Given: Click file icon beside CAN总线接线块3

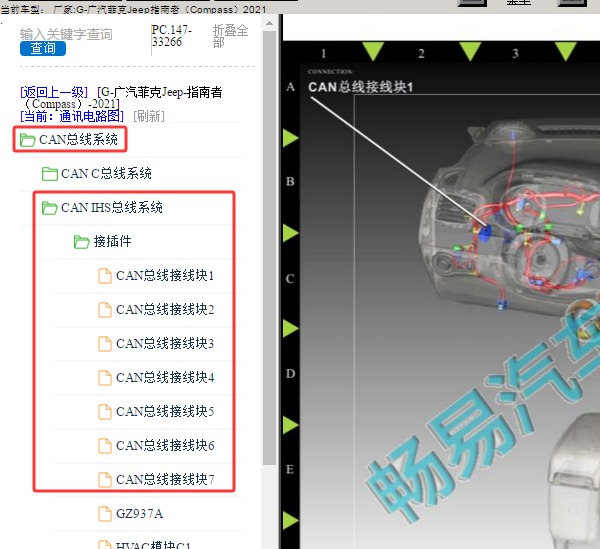Looking at the screenshot, I should pos(105,344).
